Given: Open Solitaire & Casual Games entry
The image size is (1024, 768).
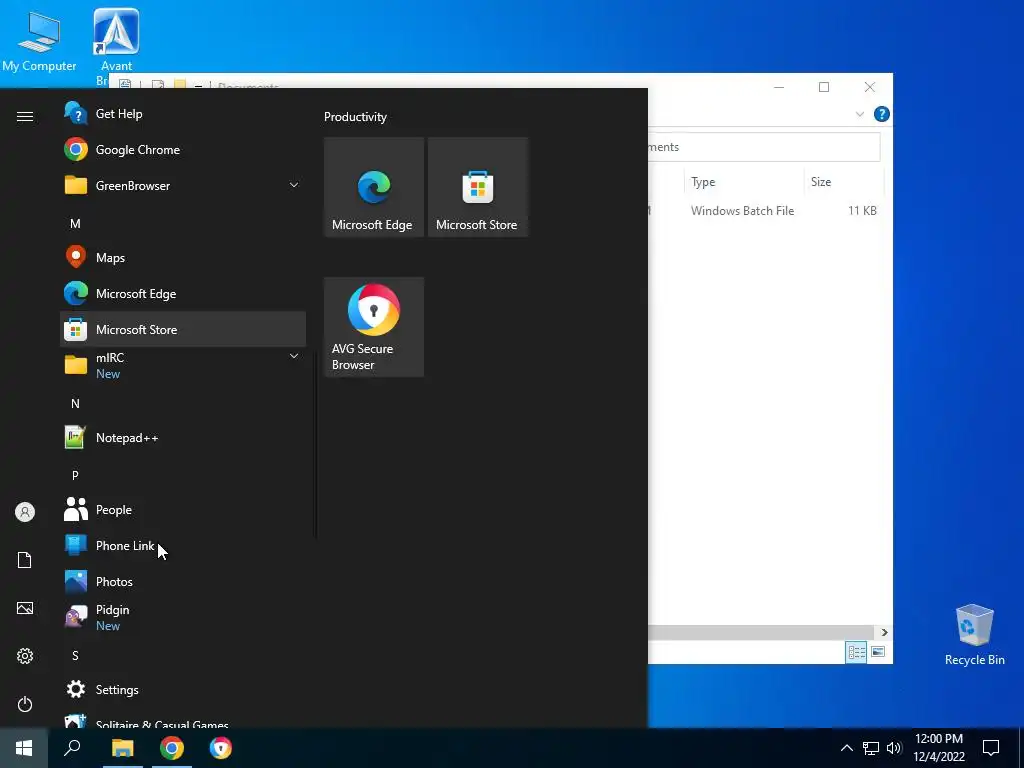Looking at the screenshot, I should point(183,720).
